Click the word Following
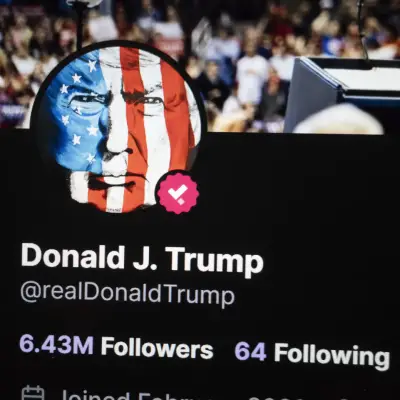Screen dimensions: 400x400 [332, 356]
